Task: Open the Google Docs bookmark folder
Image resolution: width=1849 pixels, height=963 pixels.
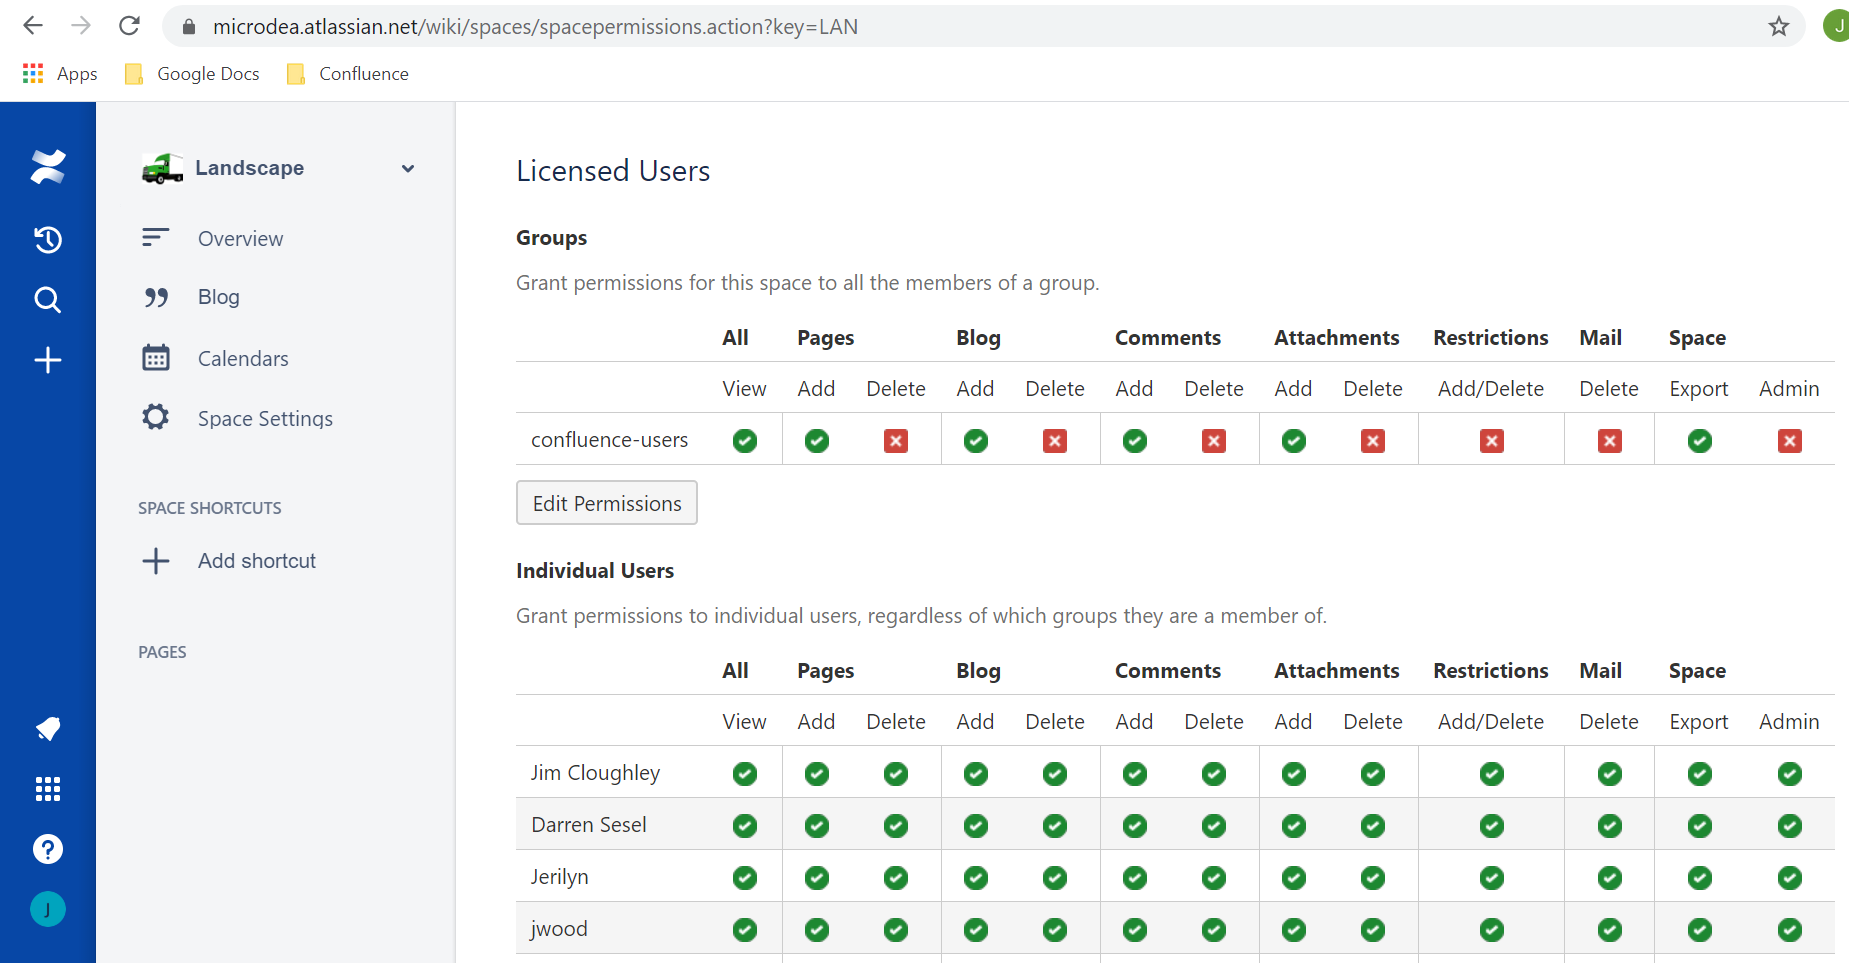Action: pos(192,74)
